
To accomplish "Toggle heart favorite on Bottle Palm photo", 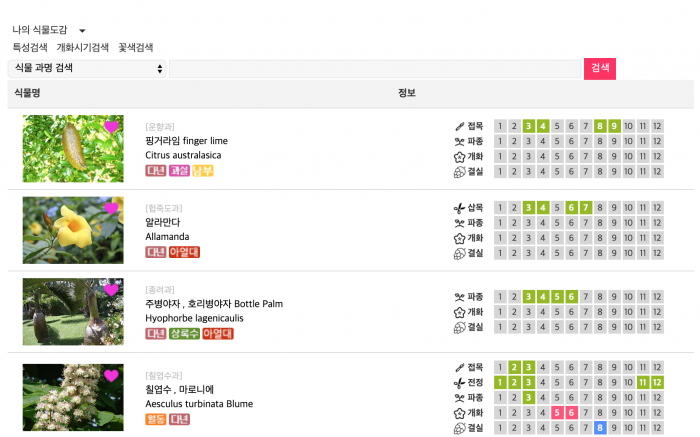I will pyautogui.click(x=111, y=290).
